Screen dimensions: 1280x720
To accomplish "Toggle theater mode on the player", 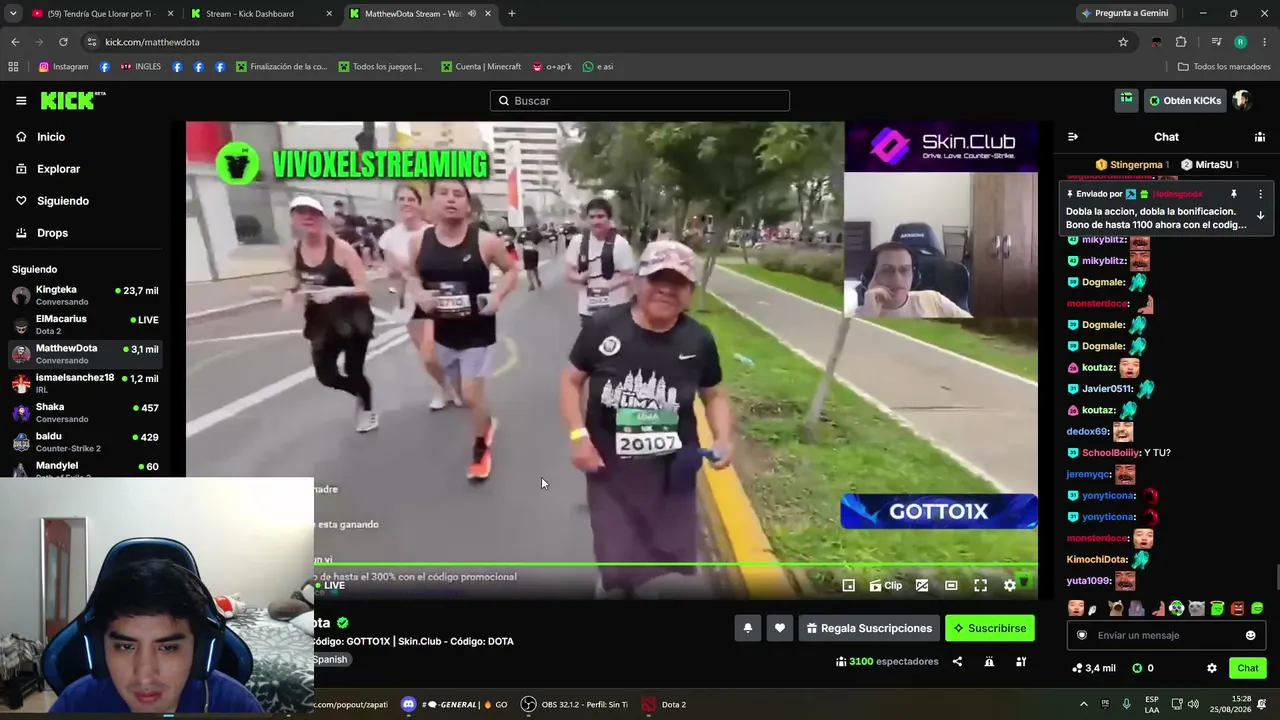I will [951, 586].
